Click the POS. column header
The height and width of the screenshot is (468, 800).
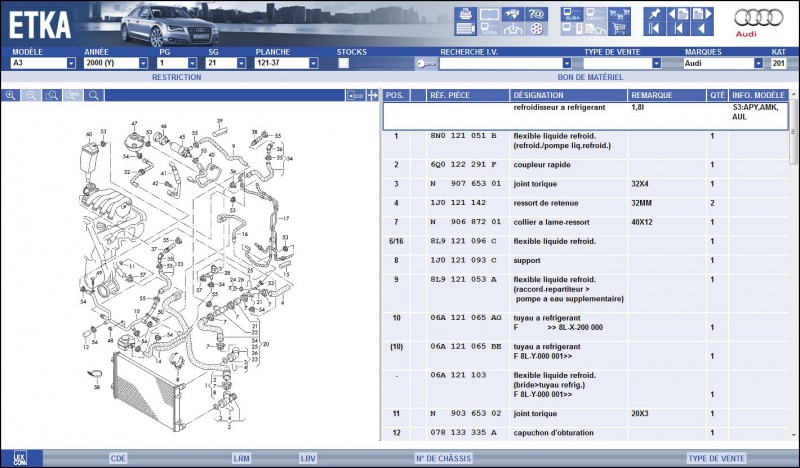click(x=396, y=95)
